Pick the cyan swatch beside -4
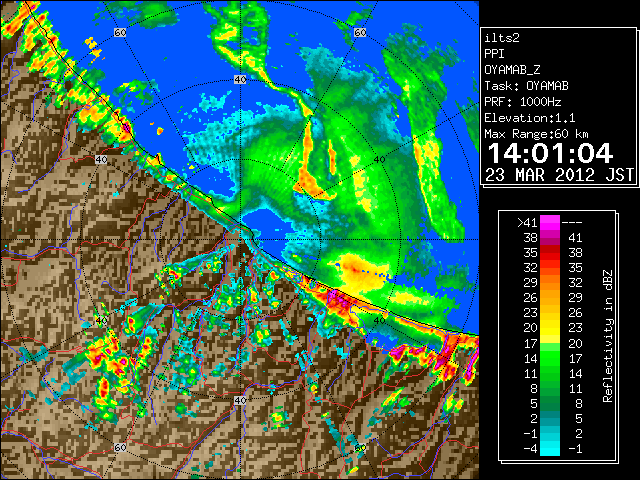640x480 pixels. [x=550, y=449]
